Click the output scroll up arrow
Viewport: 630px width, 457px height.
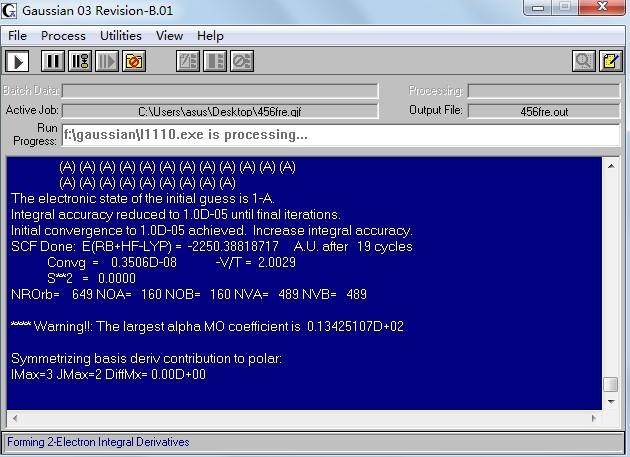click(611, 166)
